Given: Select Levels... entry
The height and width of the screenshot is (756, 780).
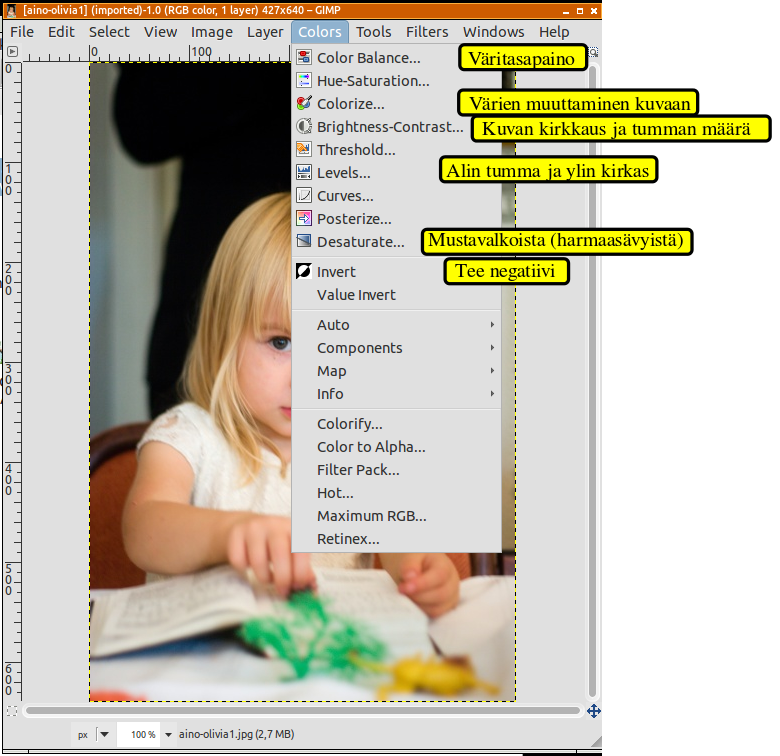Looking at the screenshot, I should [x=396, y=172].
